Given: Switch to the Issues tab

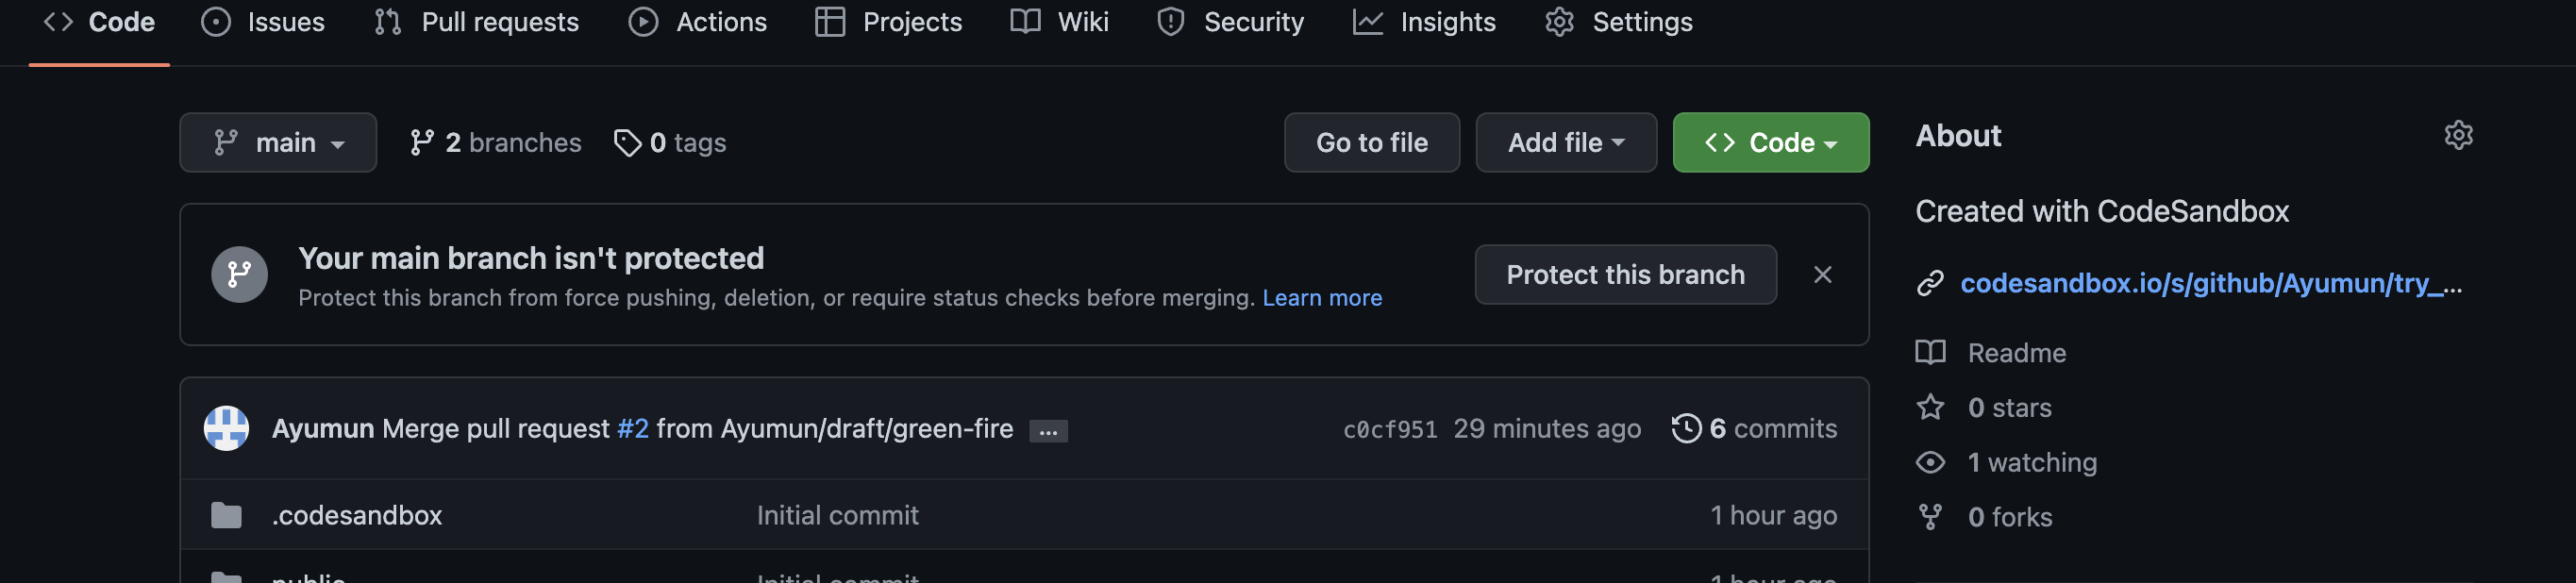Looking at the screenshot, I should [x=263, y=22].
